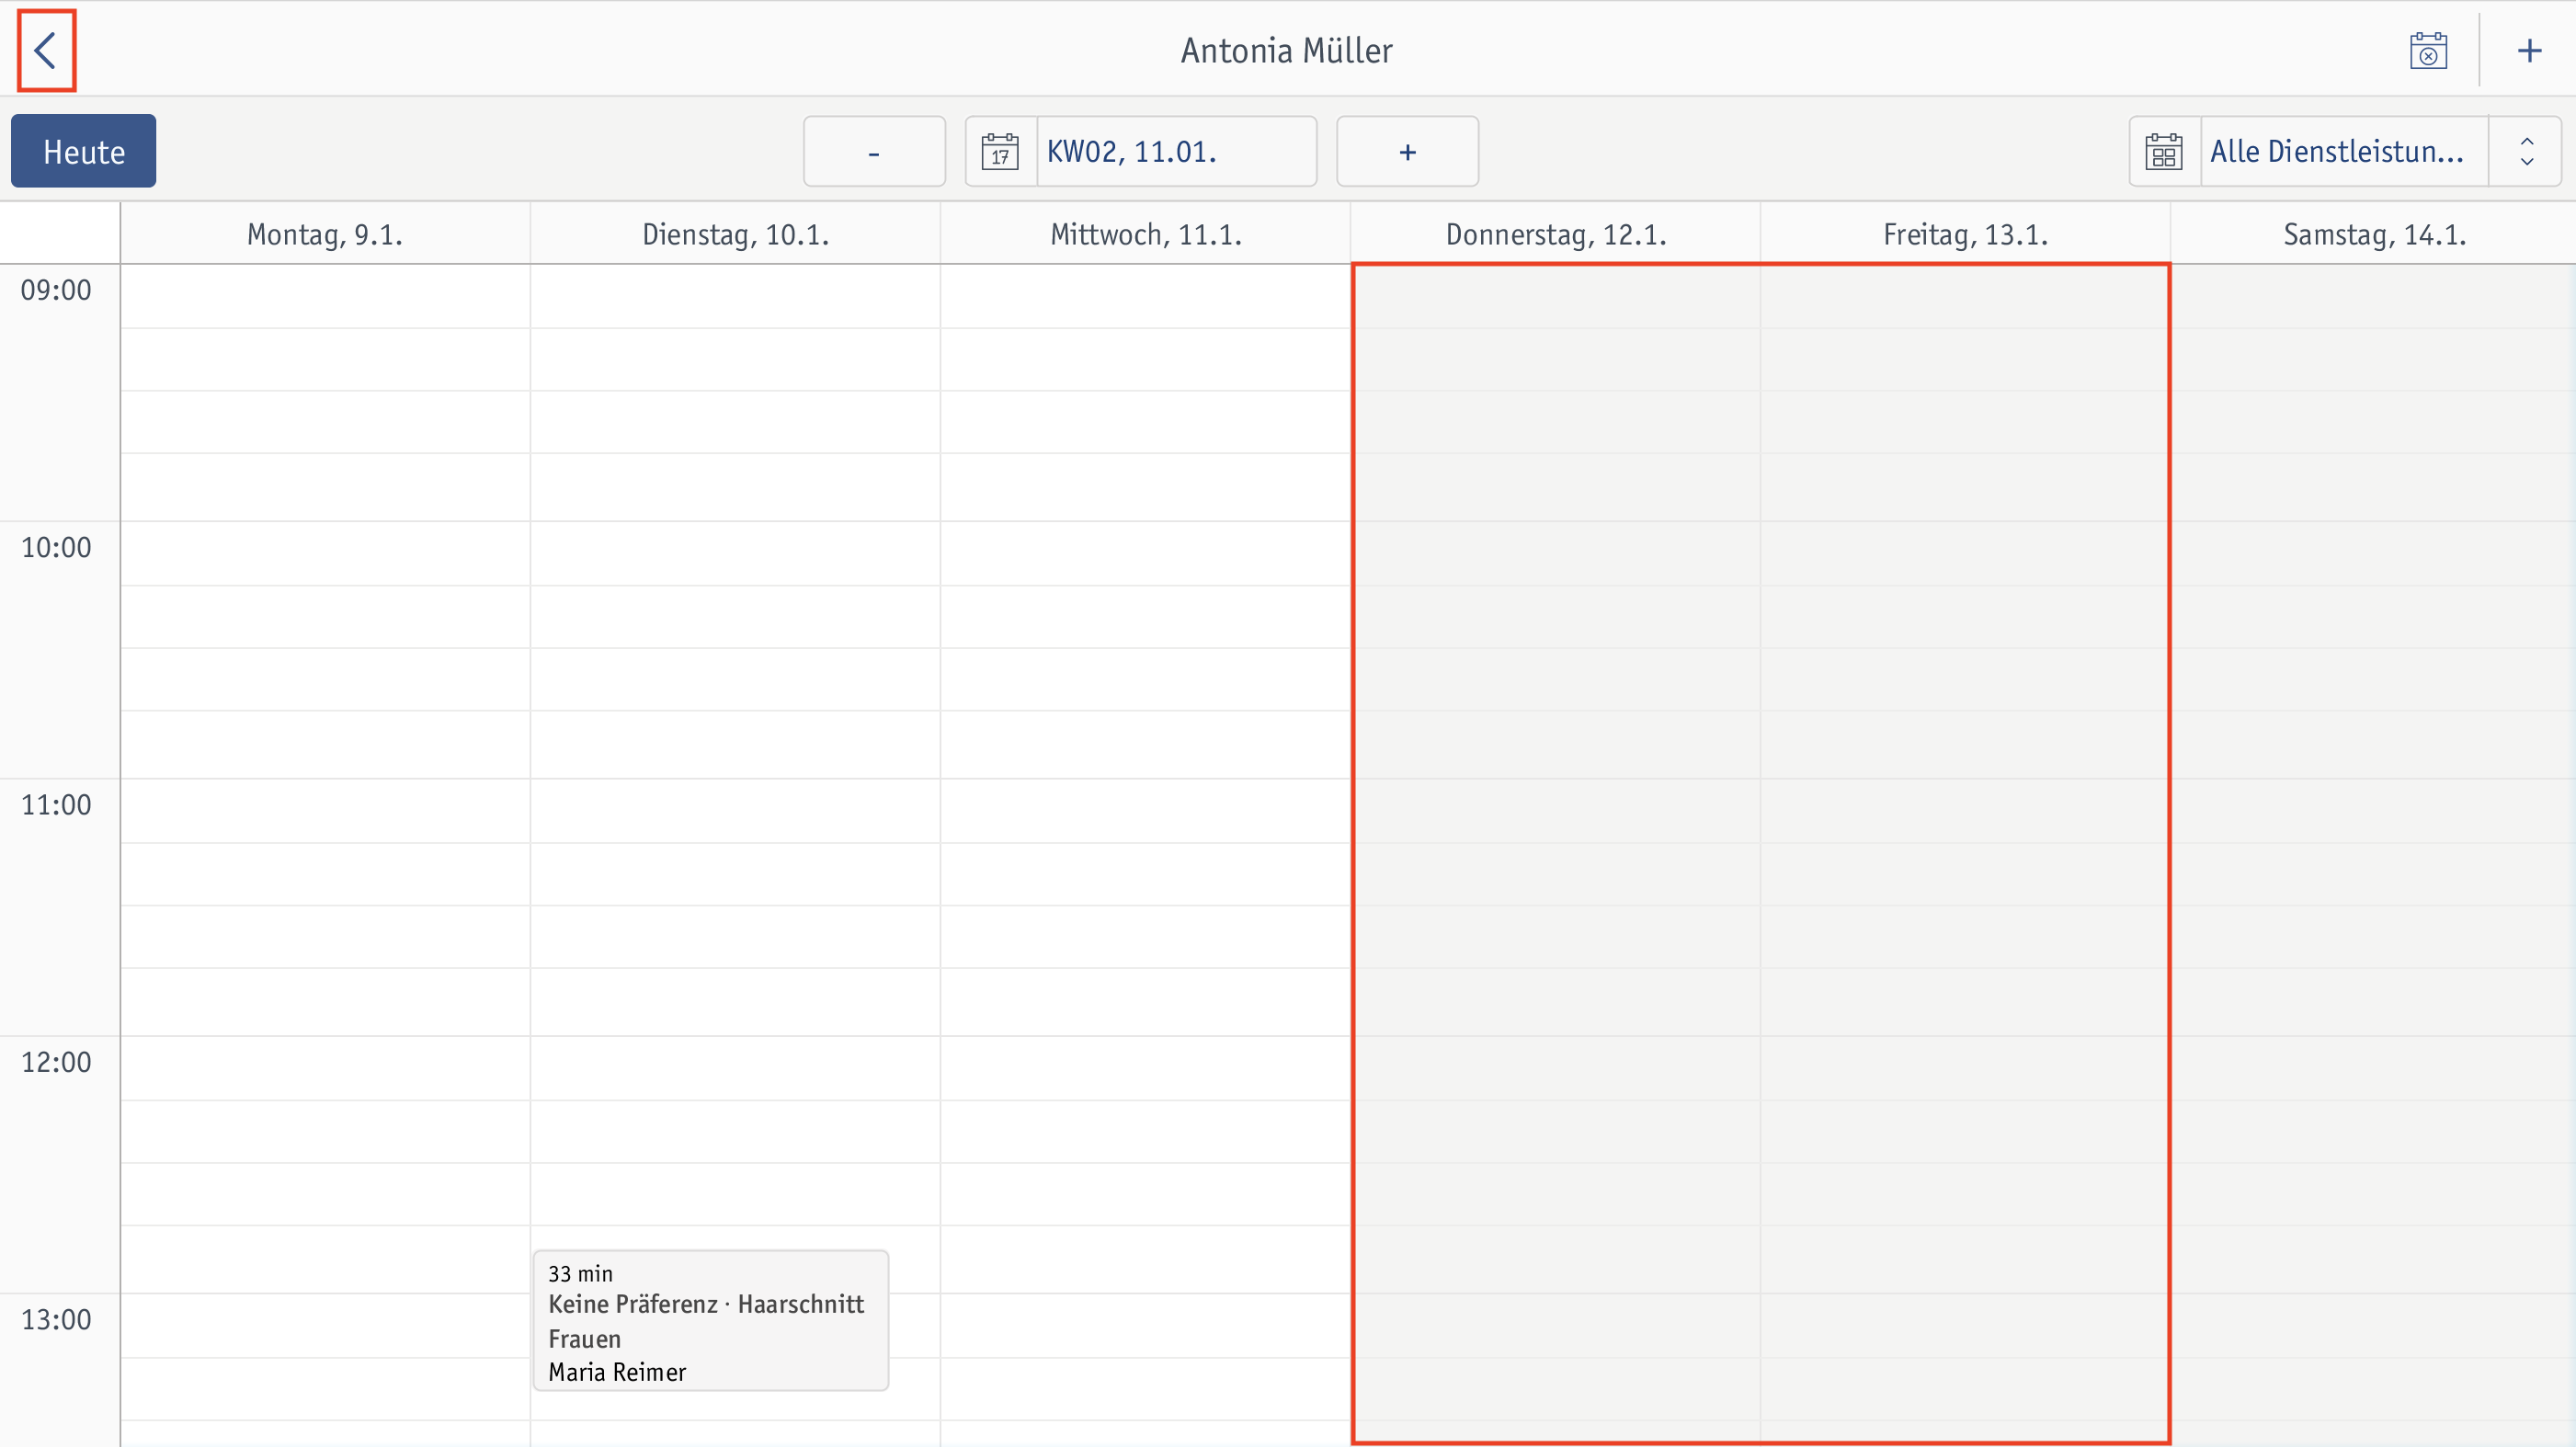Open the calendar cancel icon top right
The width and height of the screenshot is (2576, 1447).
tap(2428, 51)
